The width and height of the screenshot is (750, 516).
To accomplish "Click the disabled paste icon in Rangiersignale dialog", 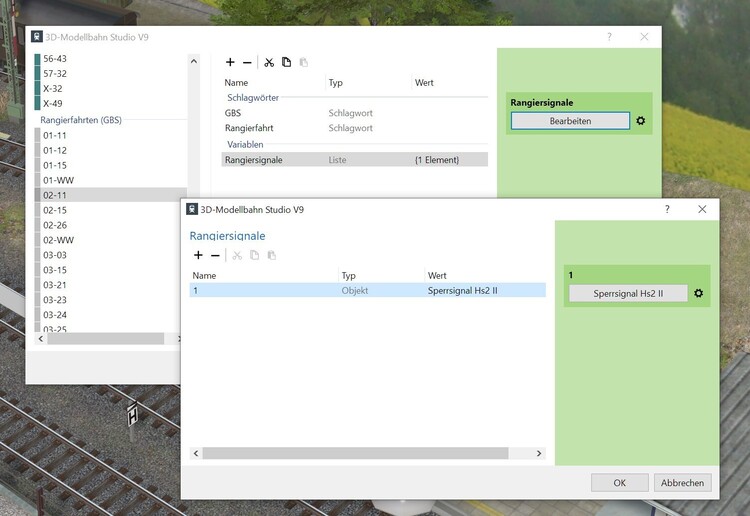I will (x=272, y=255).
